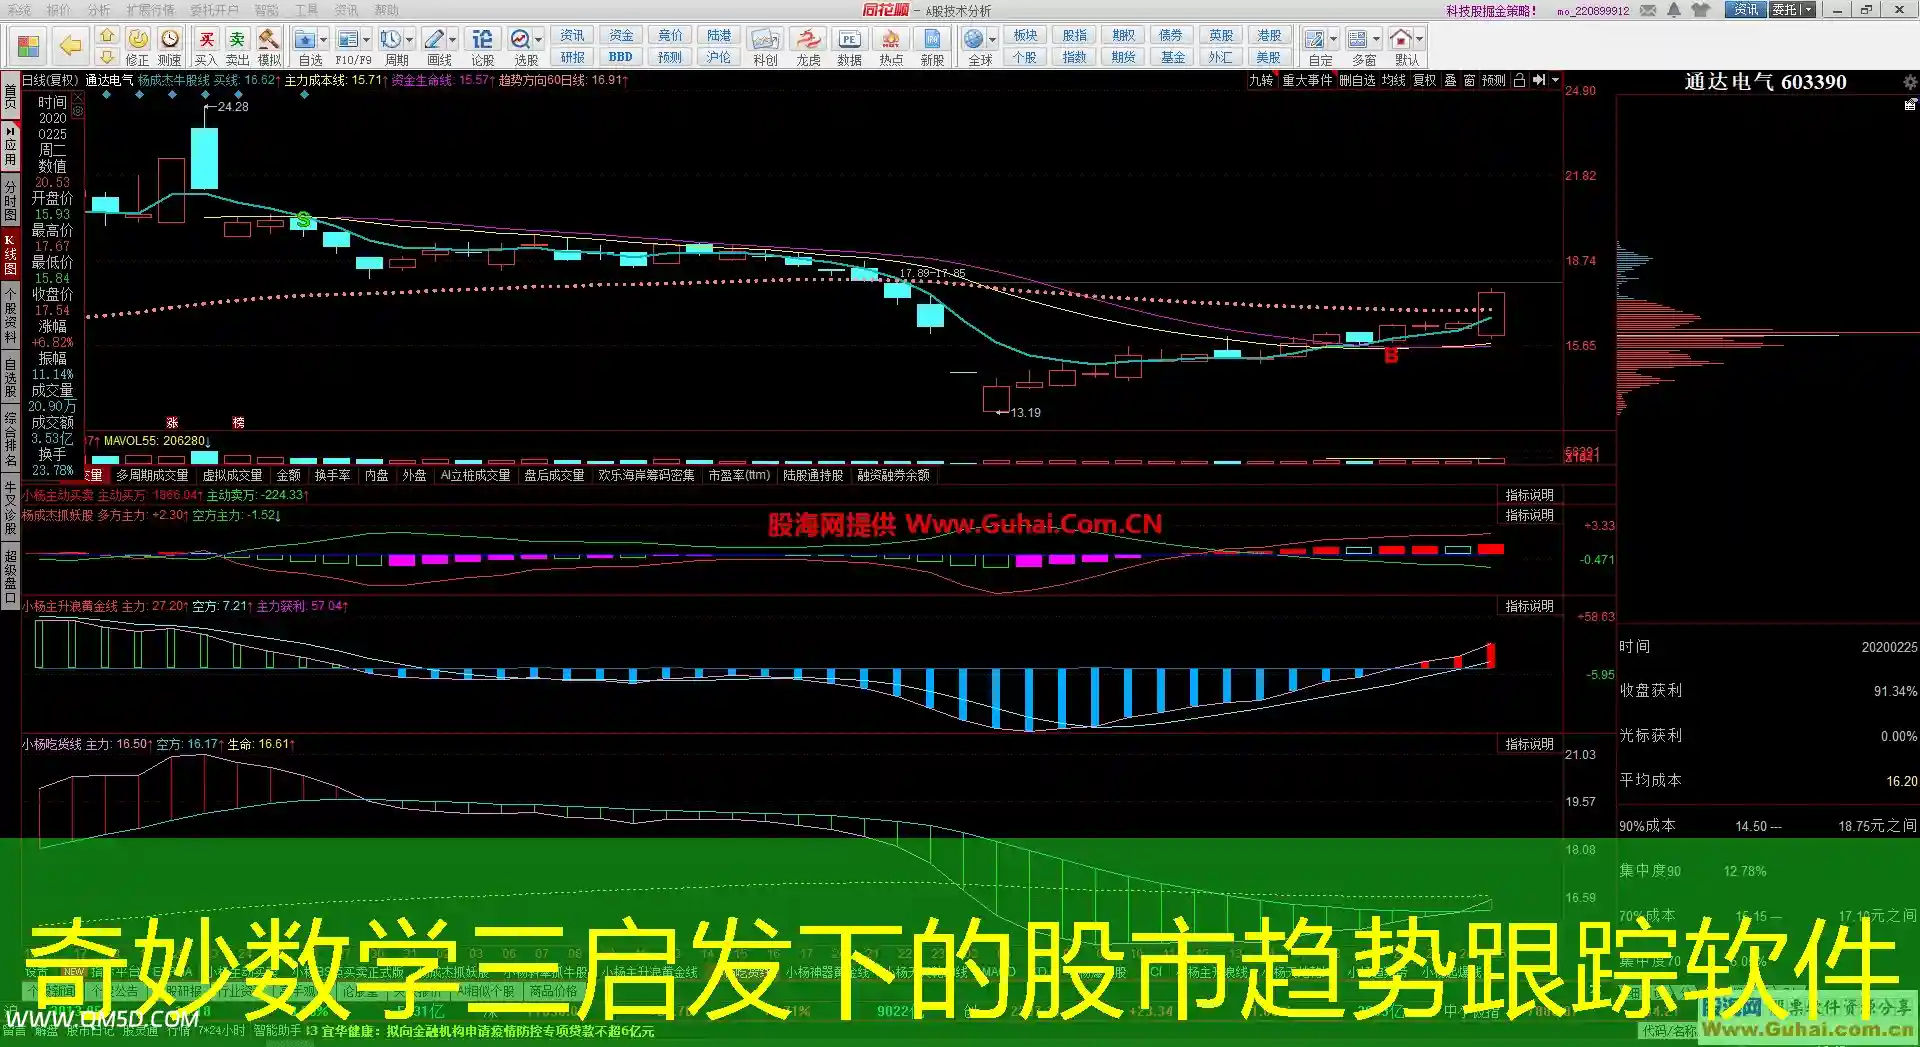Open the 扩展行情 menu

150,10
